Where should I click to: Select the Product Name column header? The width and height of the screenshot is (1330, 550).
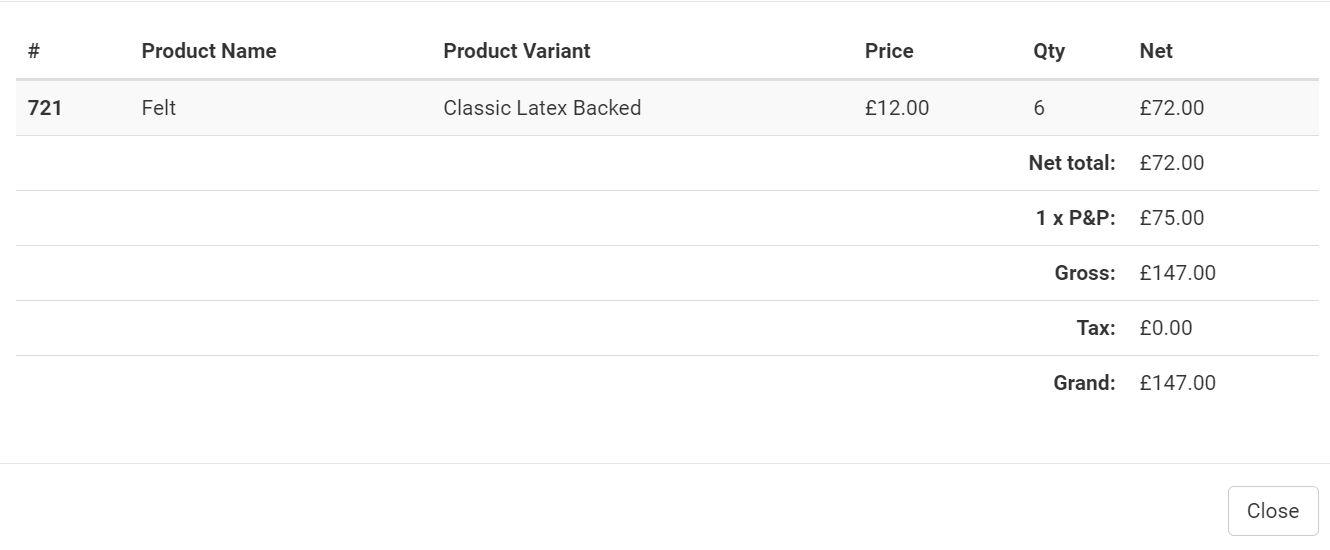[x=209, y=51]
